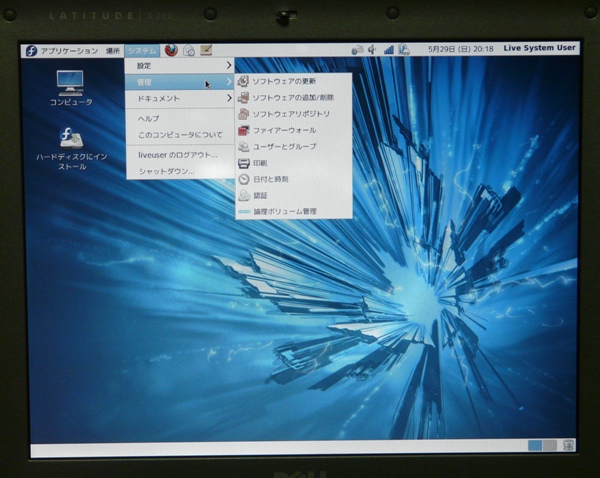Viewport: 600px width, 478px height.
Task: Select ファイアーウォール (Firewall) in the submenu
Action: [284, 130]
